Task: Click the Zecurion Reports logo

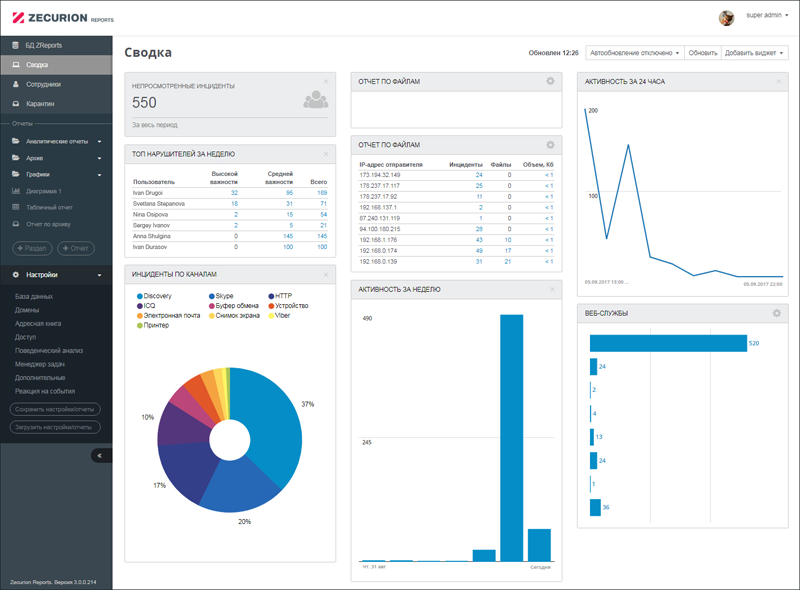Action: click(63, 18)
